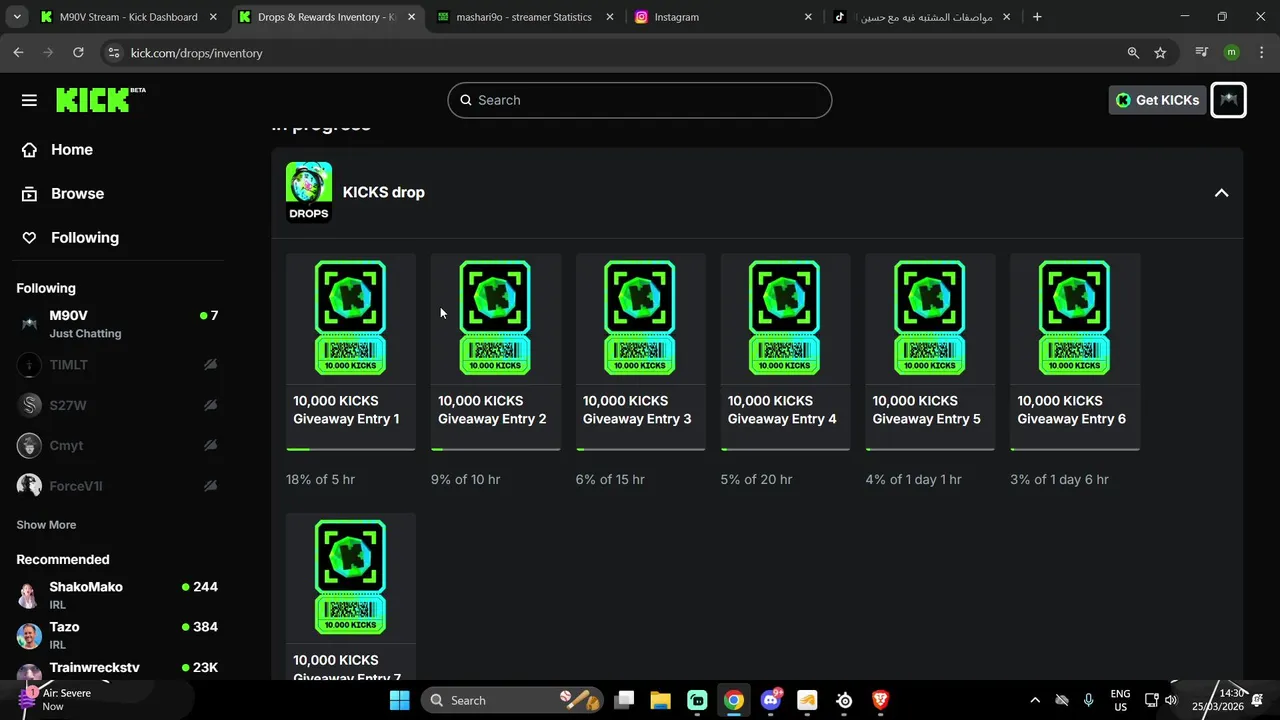The width and height of the screenshot is (1280, 720).
Task: Reload the current page
Action: pyautogui.click(x=78, y=53)
